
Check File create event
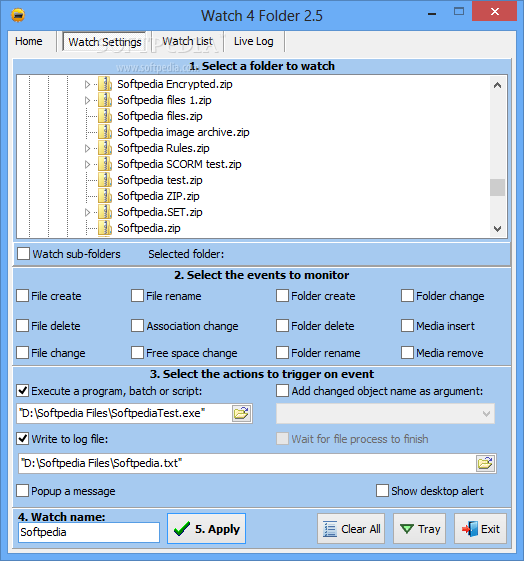point(23,296)
